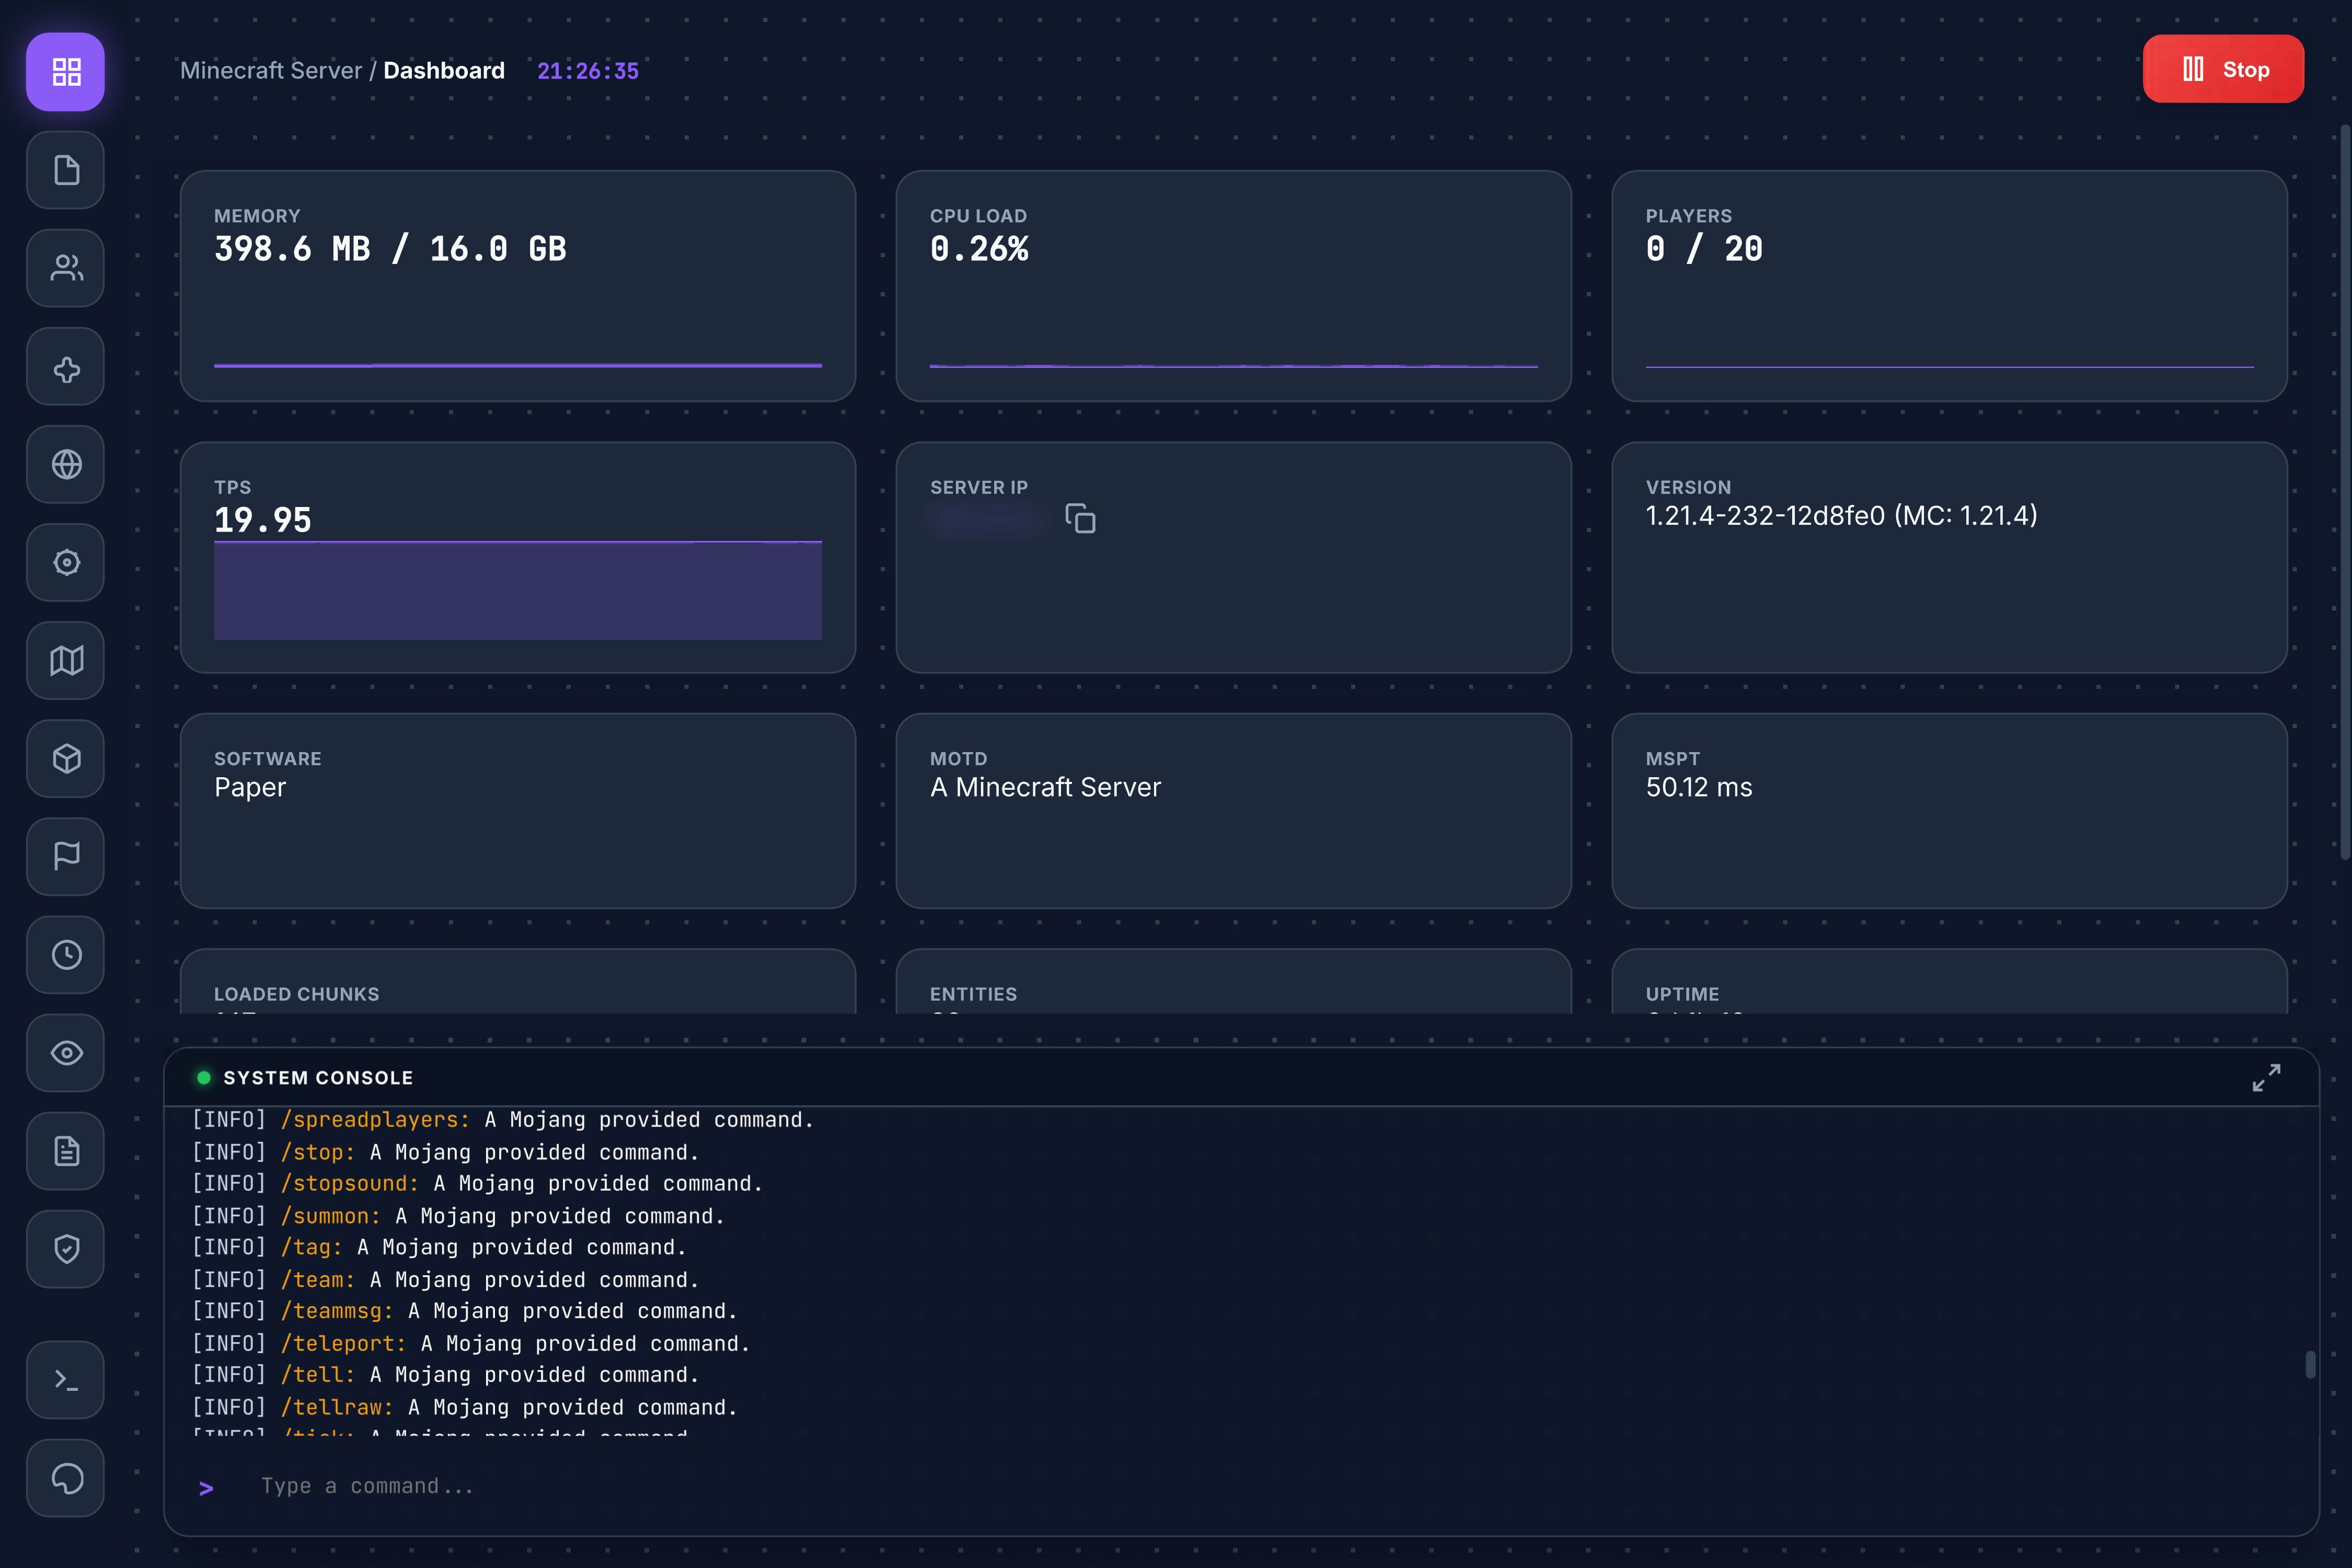Image resolution: width=2352 pixels, height=1568 pixels.
Task: Open the flag icon in sidebar
Action: pyautogui.click(x=66, y=856)
